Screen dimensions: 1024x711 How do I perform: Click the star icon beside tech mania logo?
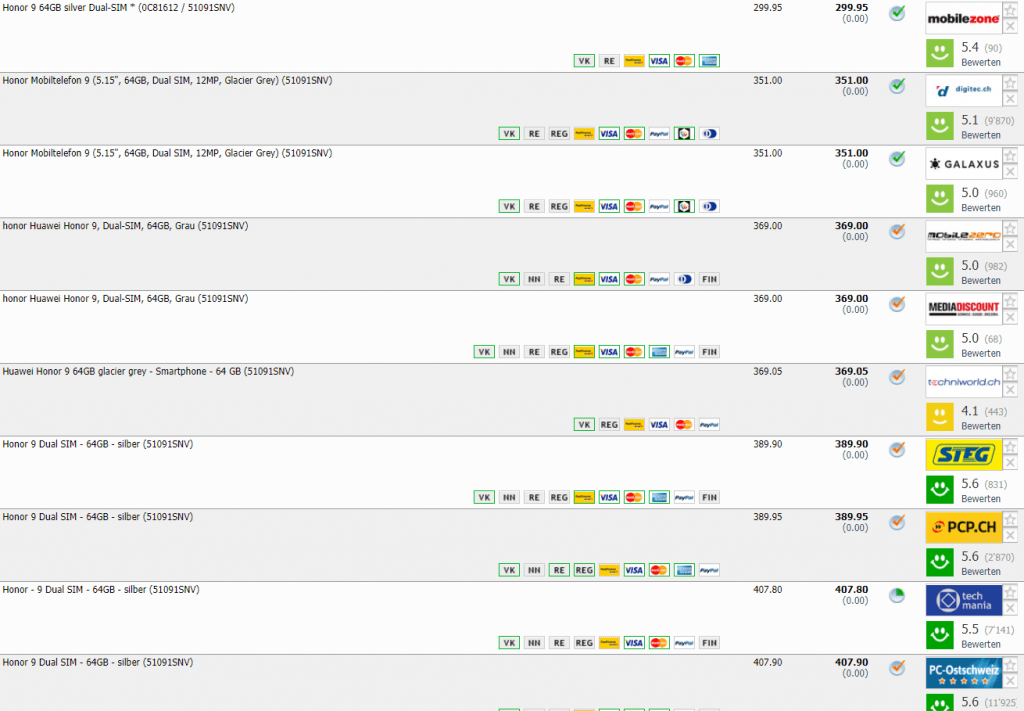[x=1010, y=592]
